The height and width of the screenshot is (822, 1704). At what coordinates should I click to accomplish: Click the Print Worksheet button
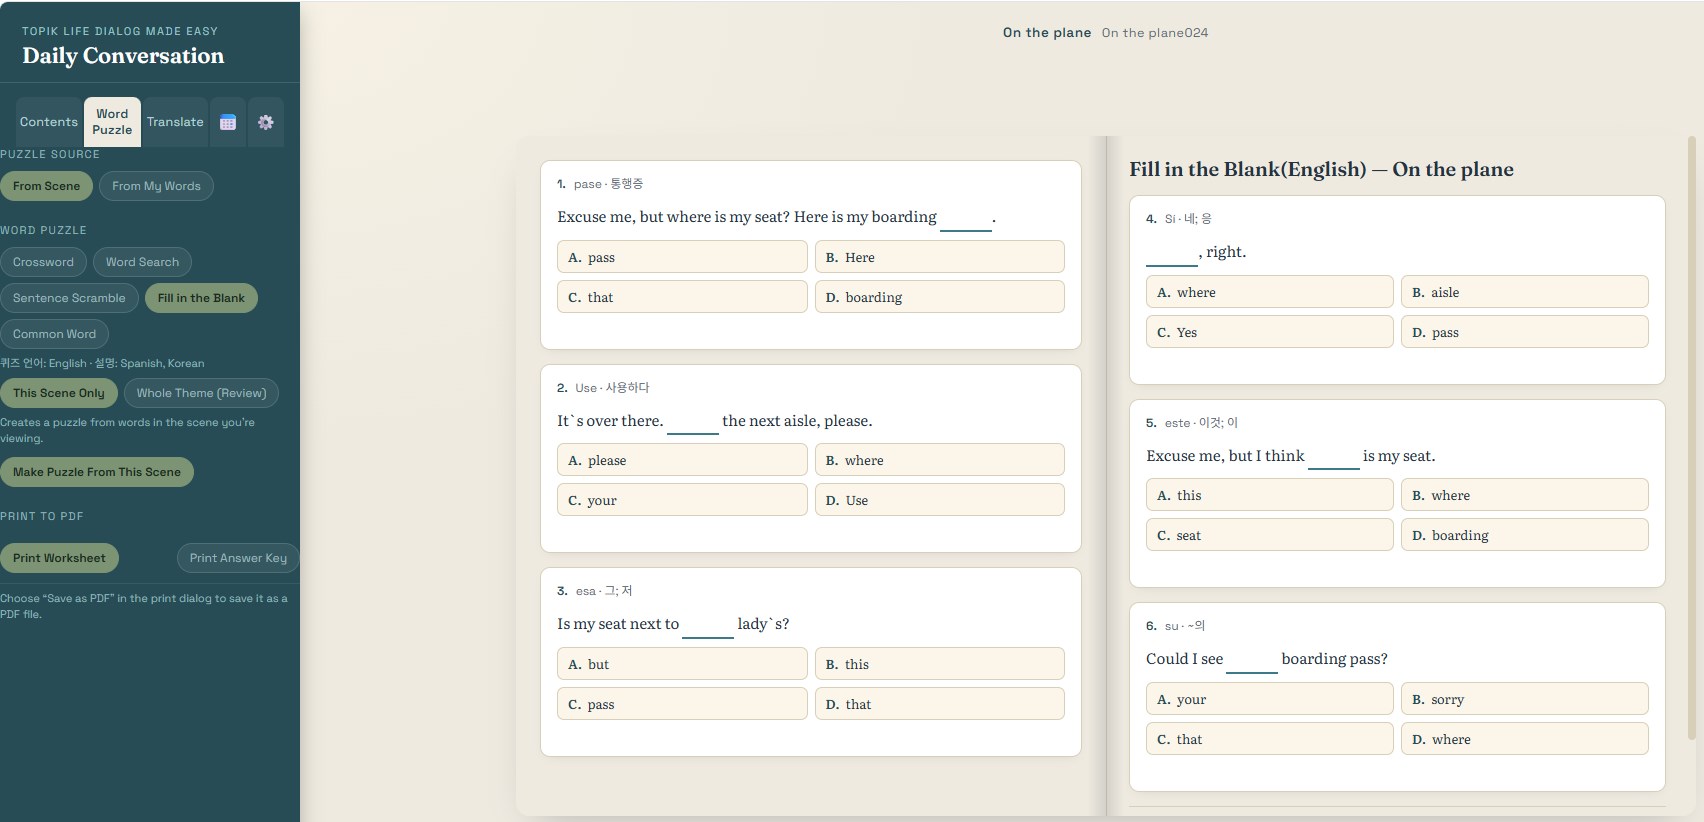pos(59,558)
